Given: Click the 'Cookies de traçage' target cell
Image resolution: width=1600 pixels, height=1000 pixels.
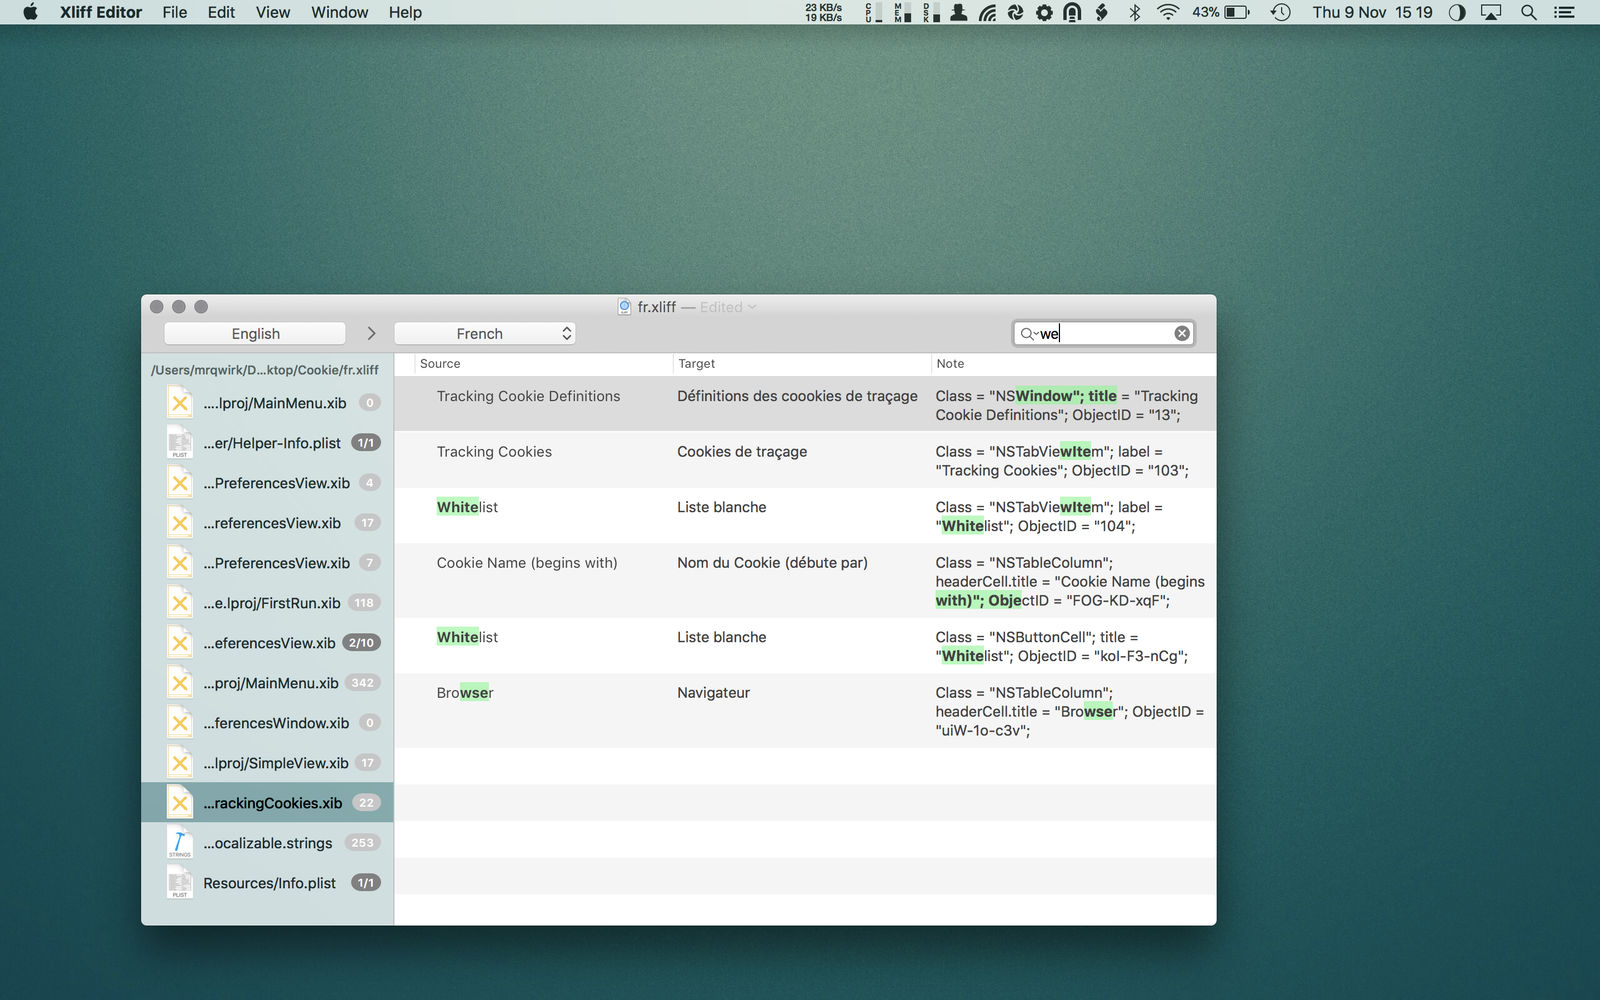Looking at the screenshot, I should pyautogui.click(x=742, y=452).
